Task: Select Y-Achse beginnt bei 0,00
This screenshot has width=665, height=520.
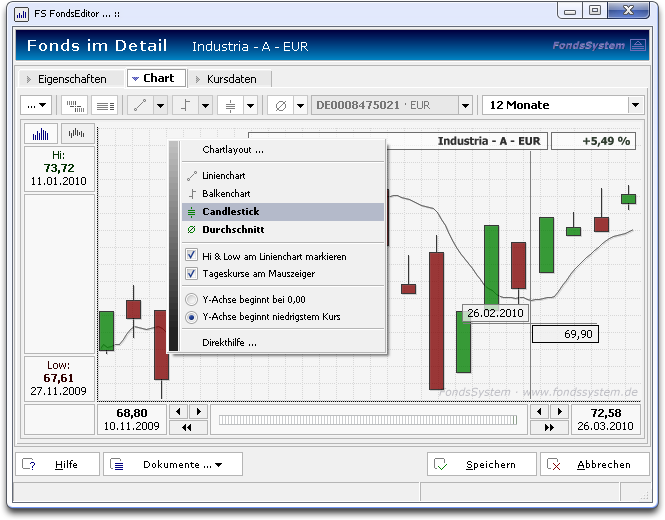Action: (x=192, y=299)
